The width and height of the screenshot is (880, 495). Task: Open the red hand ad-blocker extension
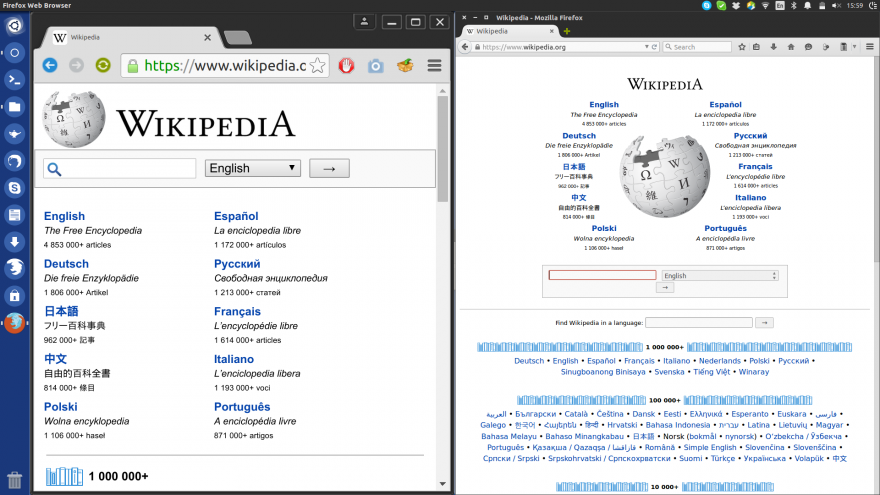(346, 66)
